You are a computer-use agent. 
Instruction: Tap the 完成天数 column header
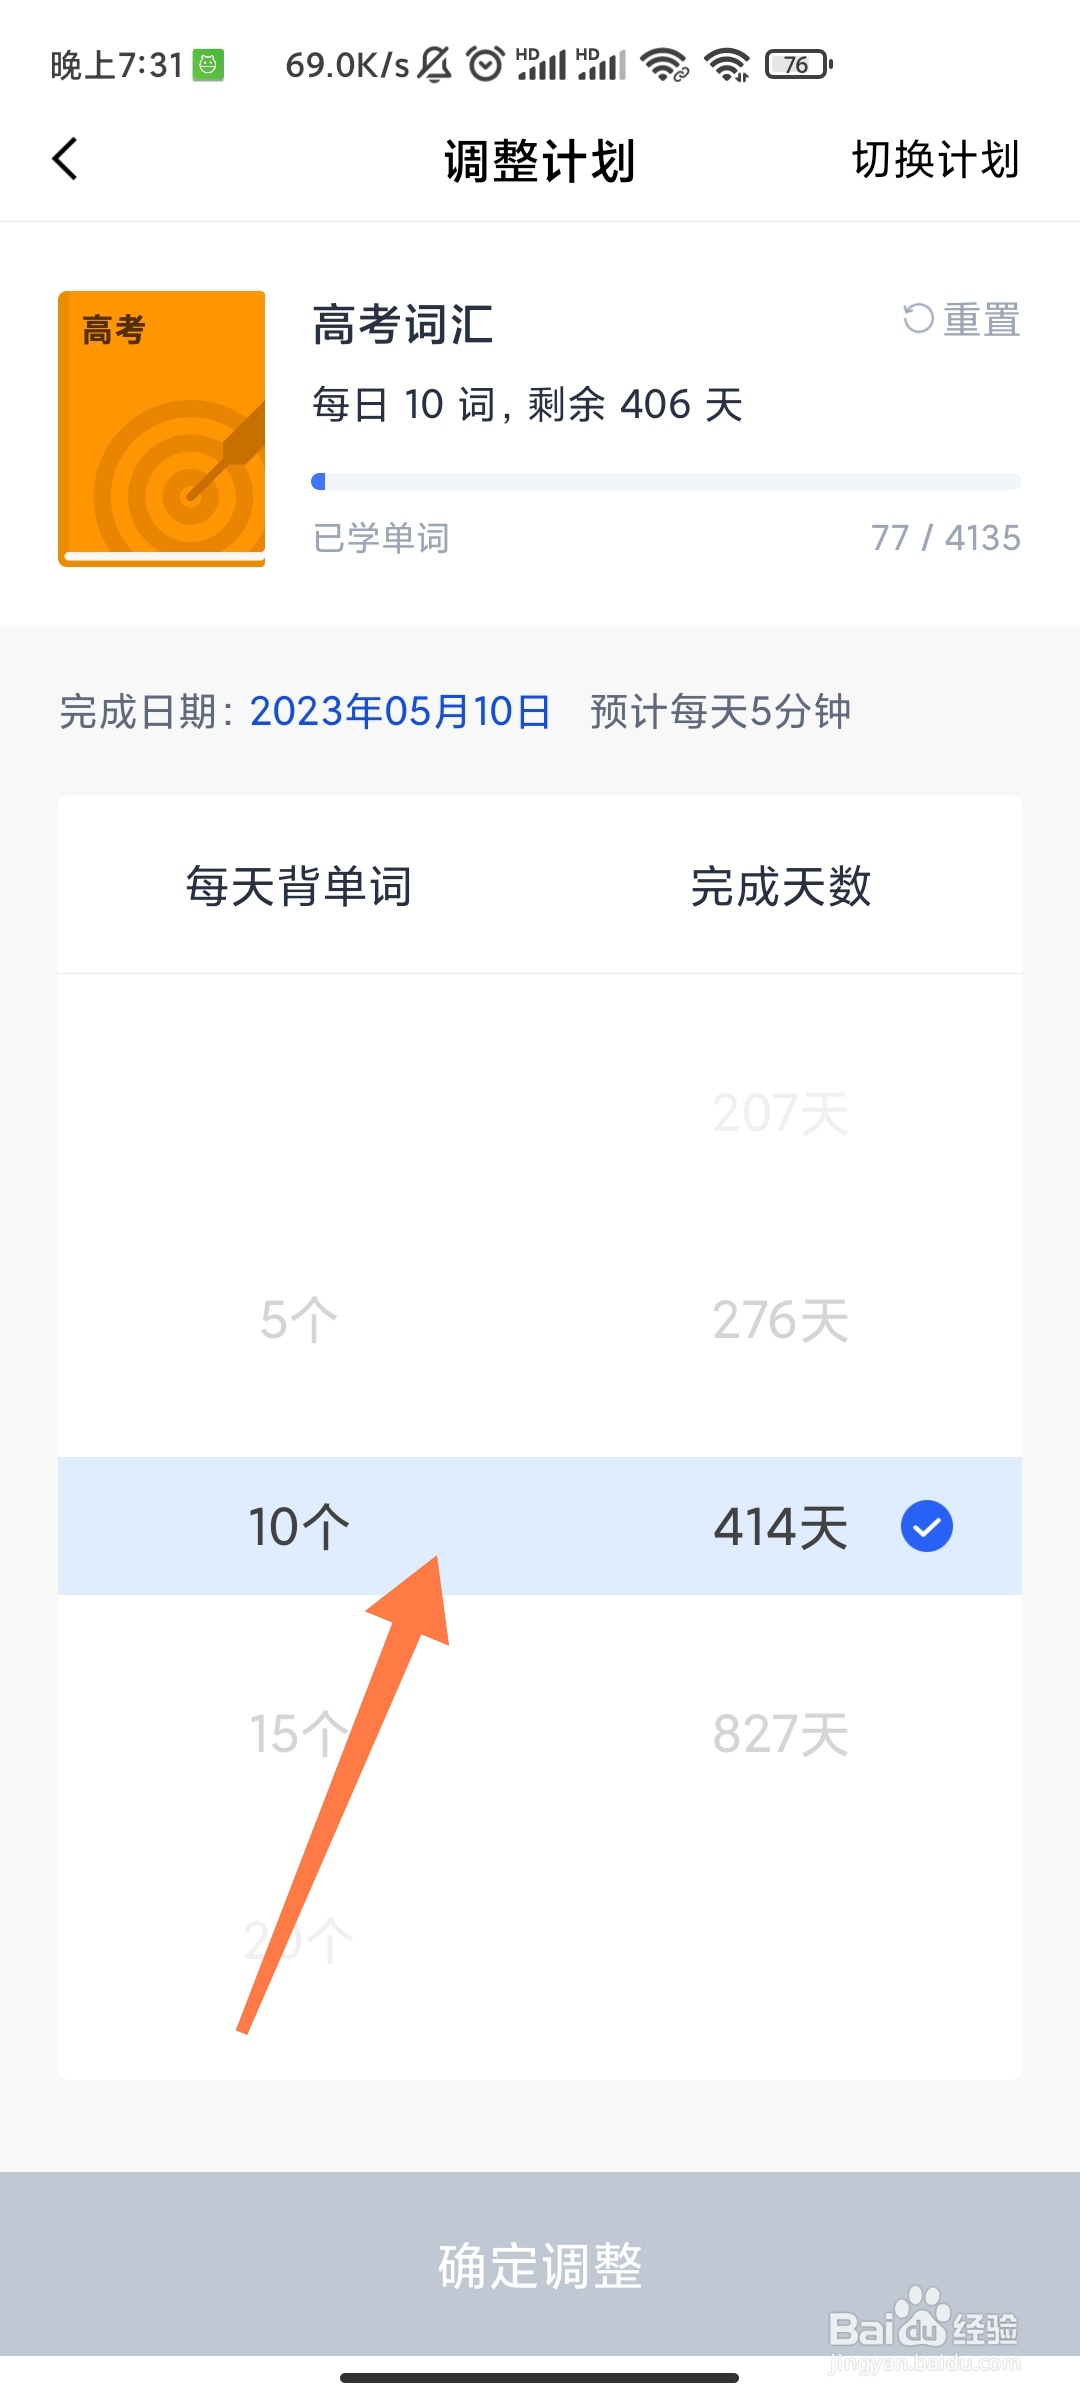[x=780, y=886]
